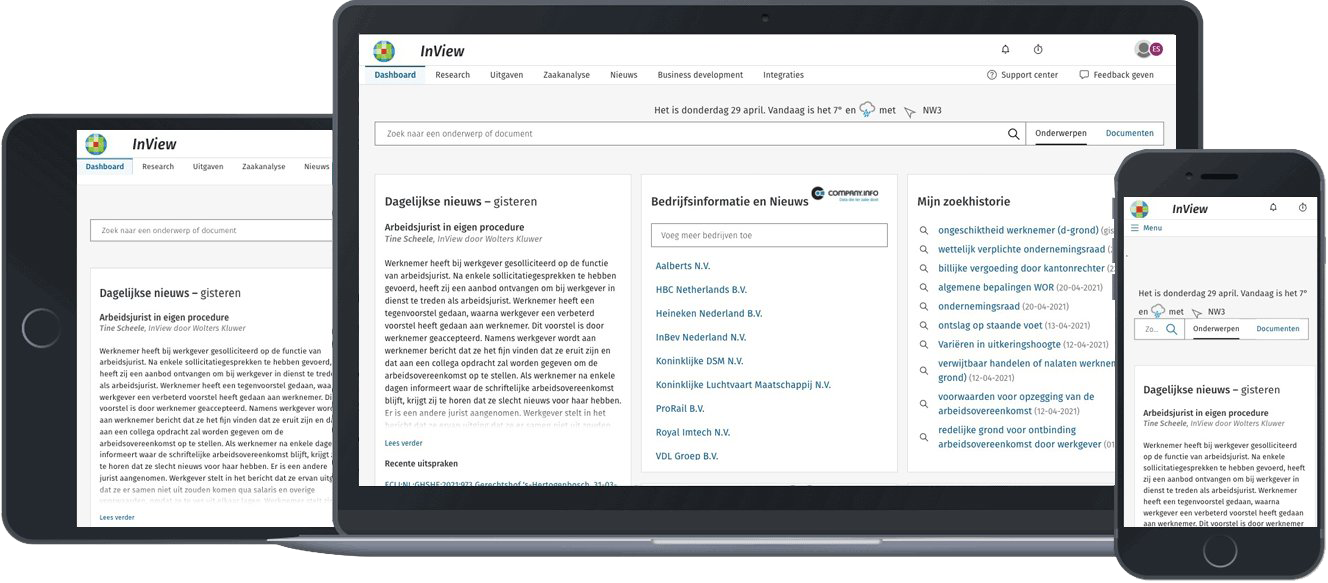This screenshot has width=1328, height=583.
Task: Click the magnifier in the laptop search bar
Action: 1013,134
